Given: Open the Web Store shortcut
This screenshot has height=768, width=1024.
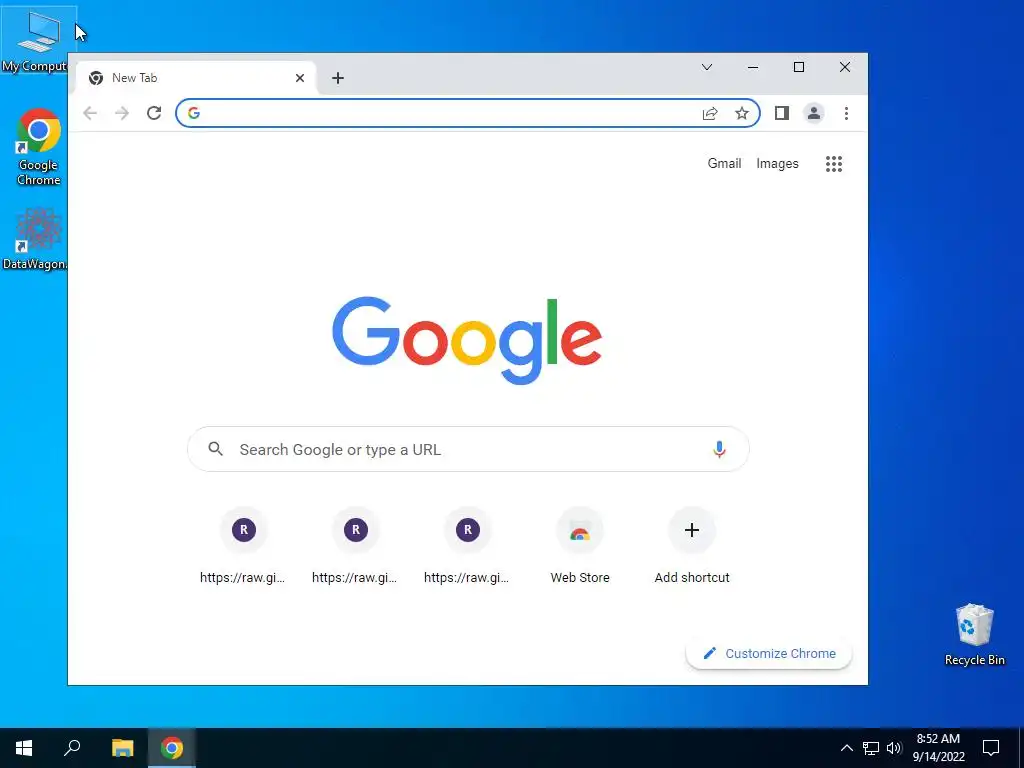Looking at the screenshot, I should click(580, 545).
